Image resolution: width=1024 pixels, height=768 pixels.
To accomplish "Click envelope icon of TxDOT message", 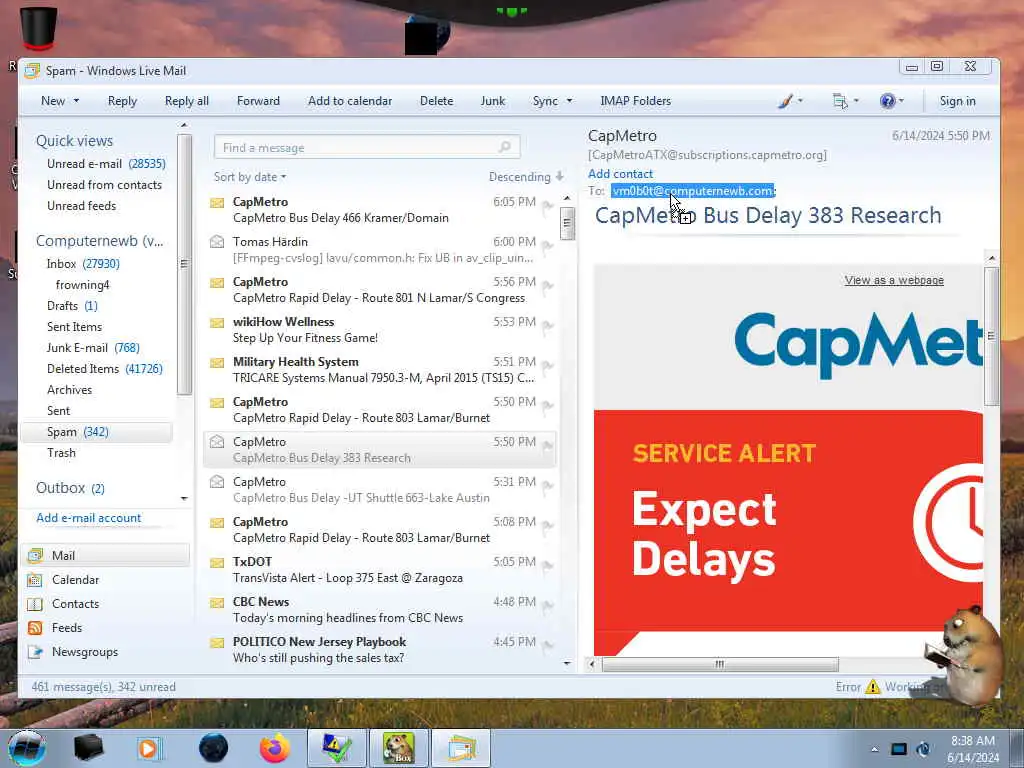I will click(x=217, y=562).
